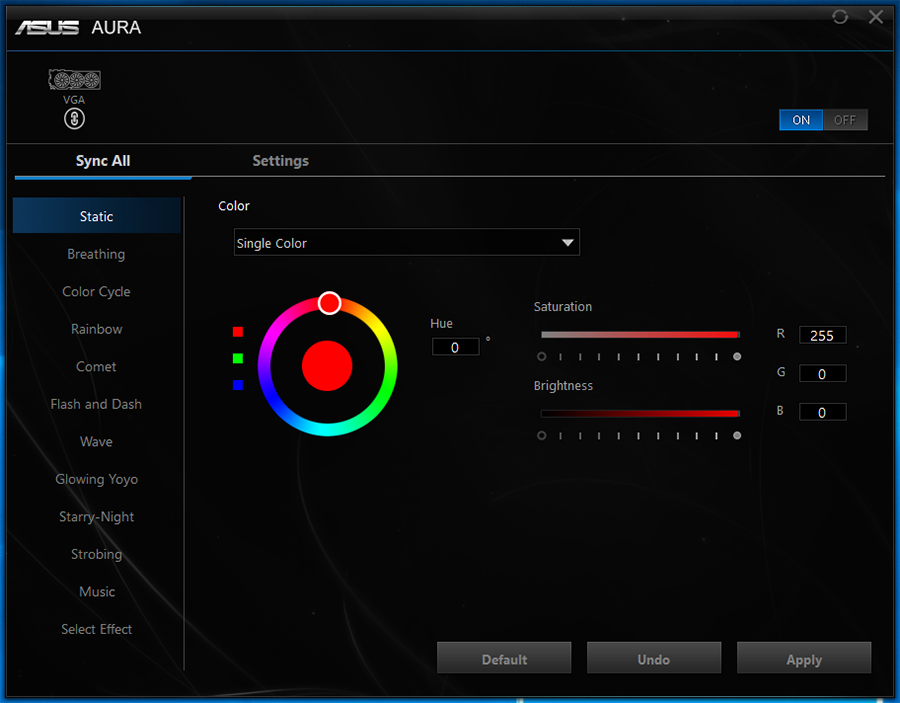900x703 pixels.
Task: Select the Breathing effect
Action: pos(96,254)
